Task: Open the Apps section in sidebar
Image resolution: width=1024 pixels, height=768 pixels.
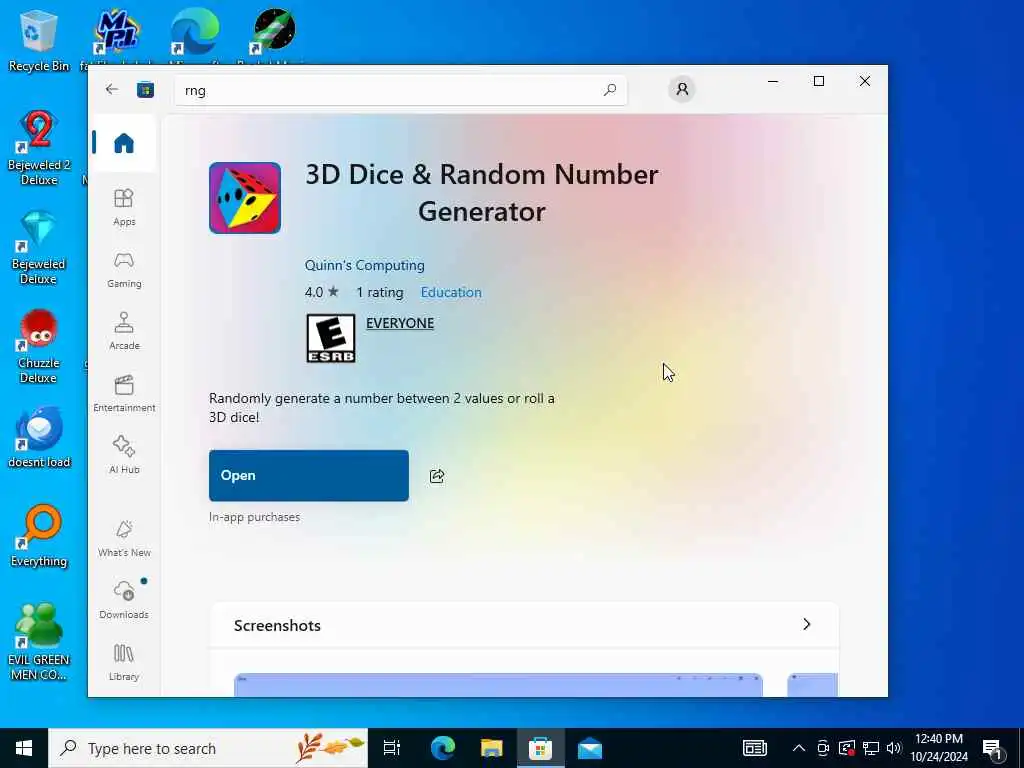Action: [x=123, y=207]
